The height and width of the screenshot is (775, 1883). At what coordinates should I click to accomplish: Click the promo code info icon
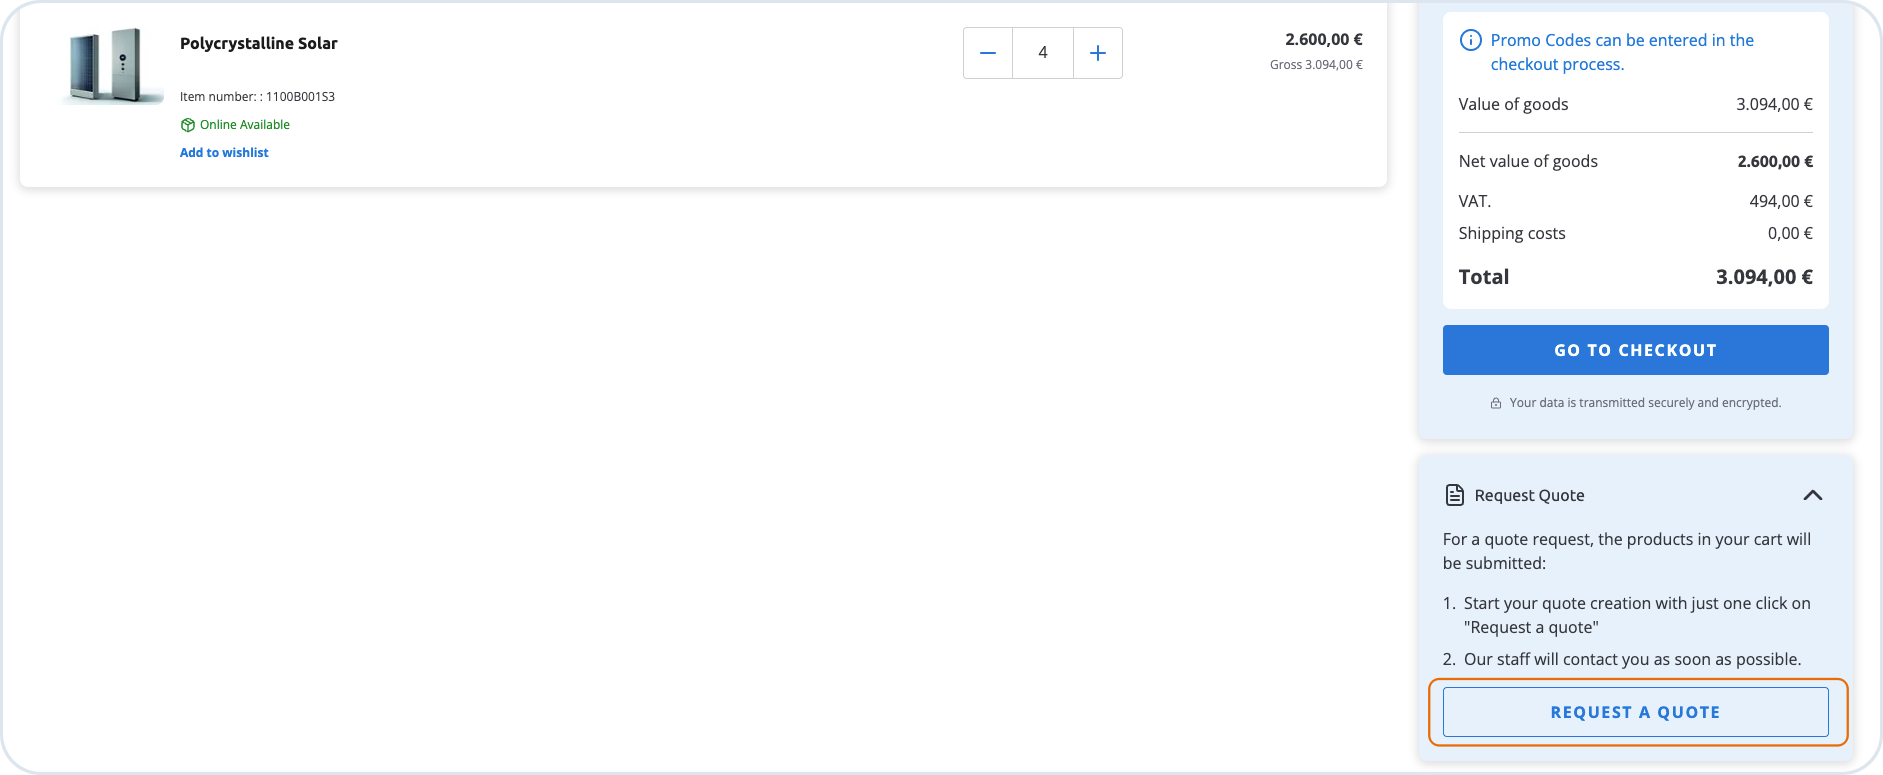coord(1470,40)
